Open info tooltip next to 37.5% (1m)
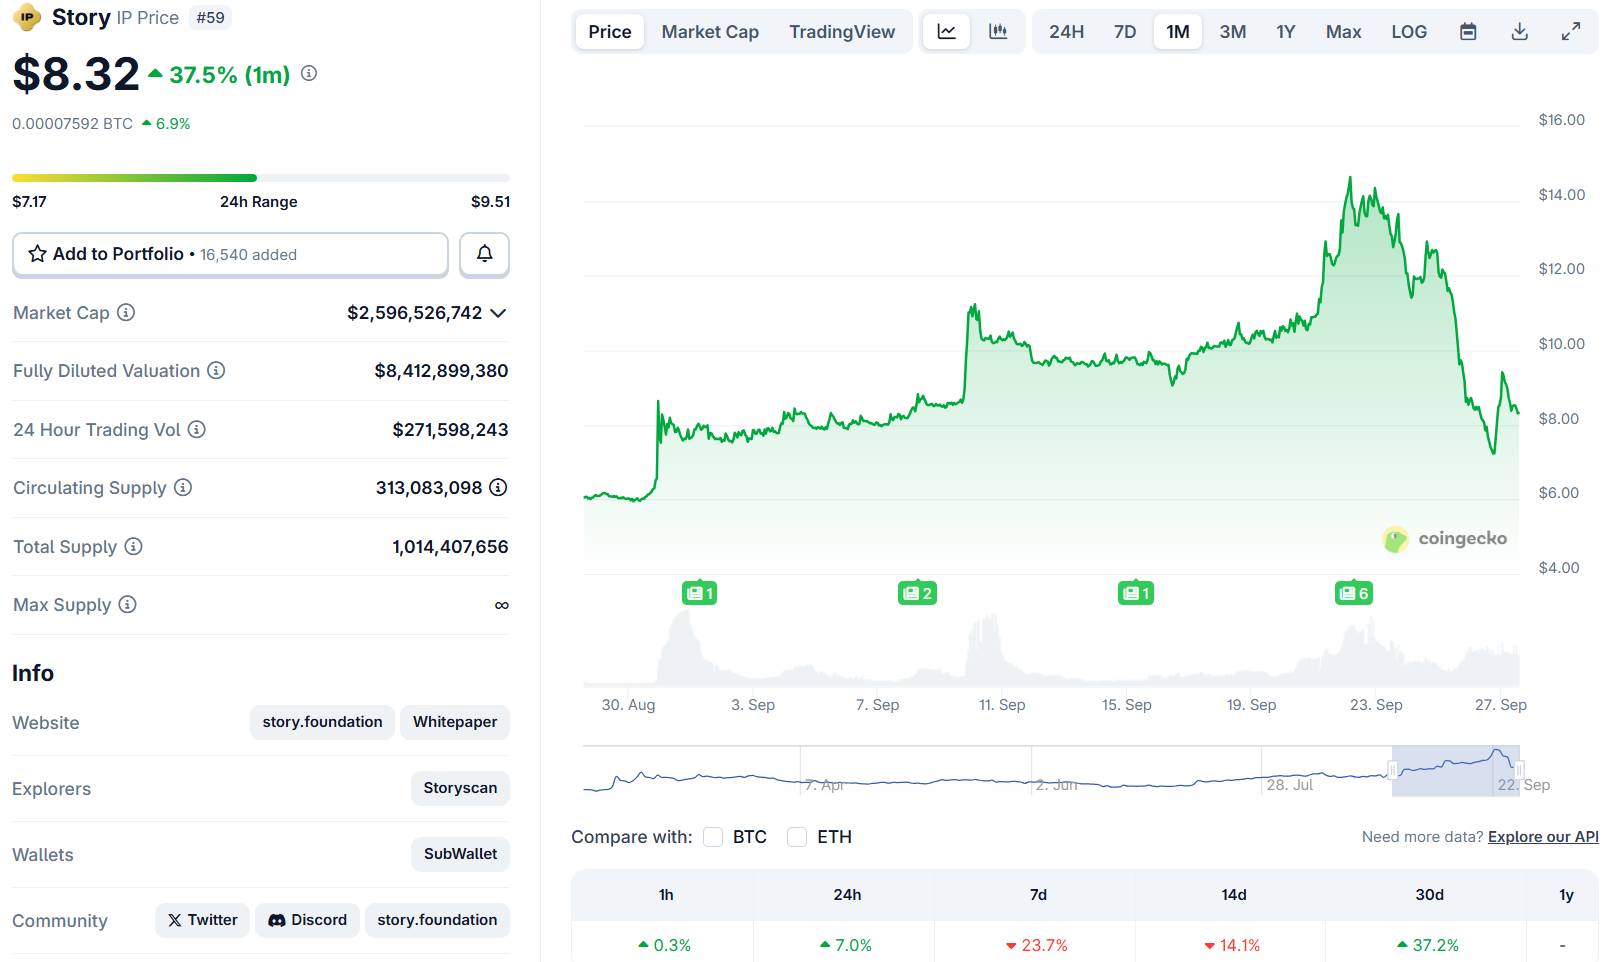1616x962 pixels. coord(309,73)
